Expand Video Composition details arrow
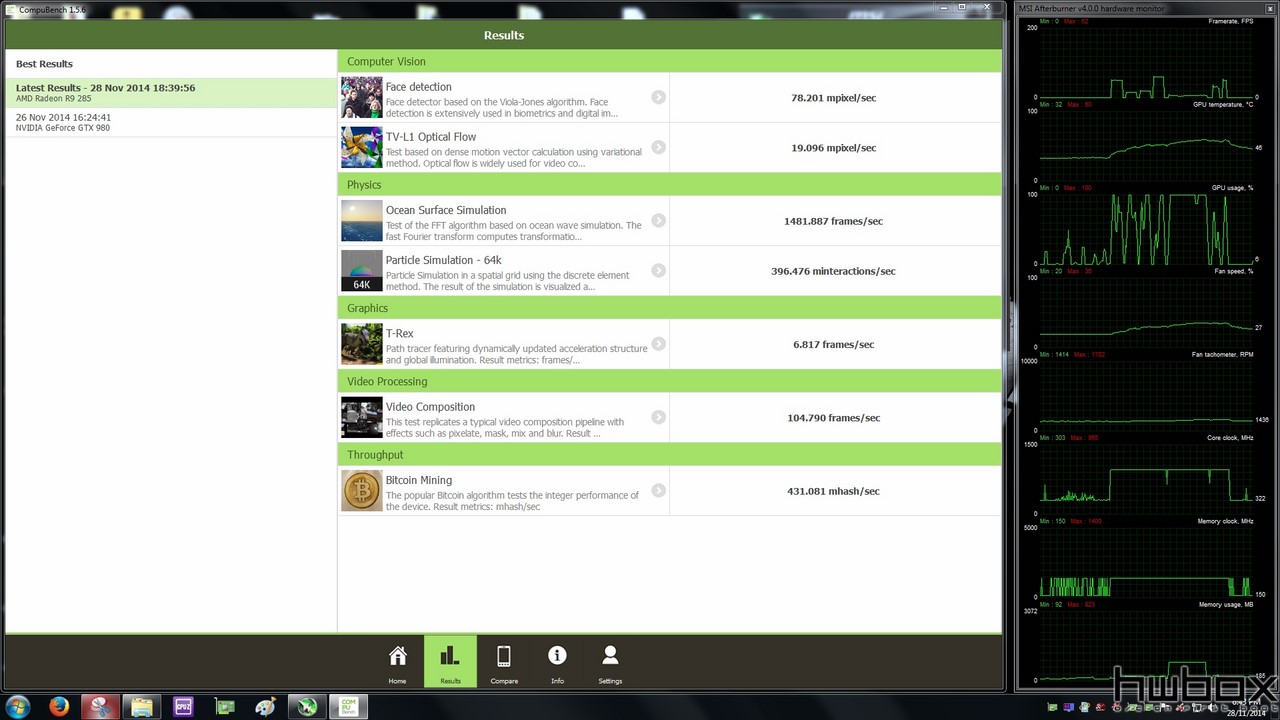This screenshot has width=1280, height=720. pos(658,417)
